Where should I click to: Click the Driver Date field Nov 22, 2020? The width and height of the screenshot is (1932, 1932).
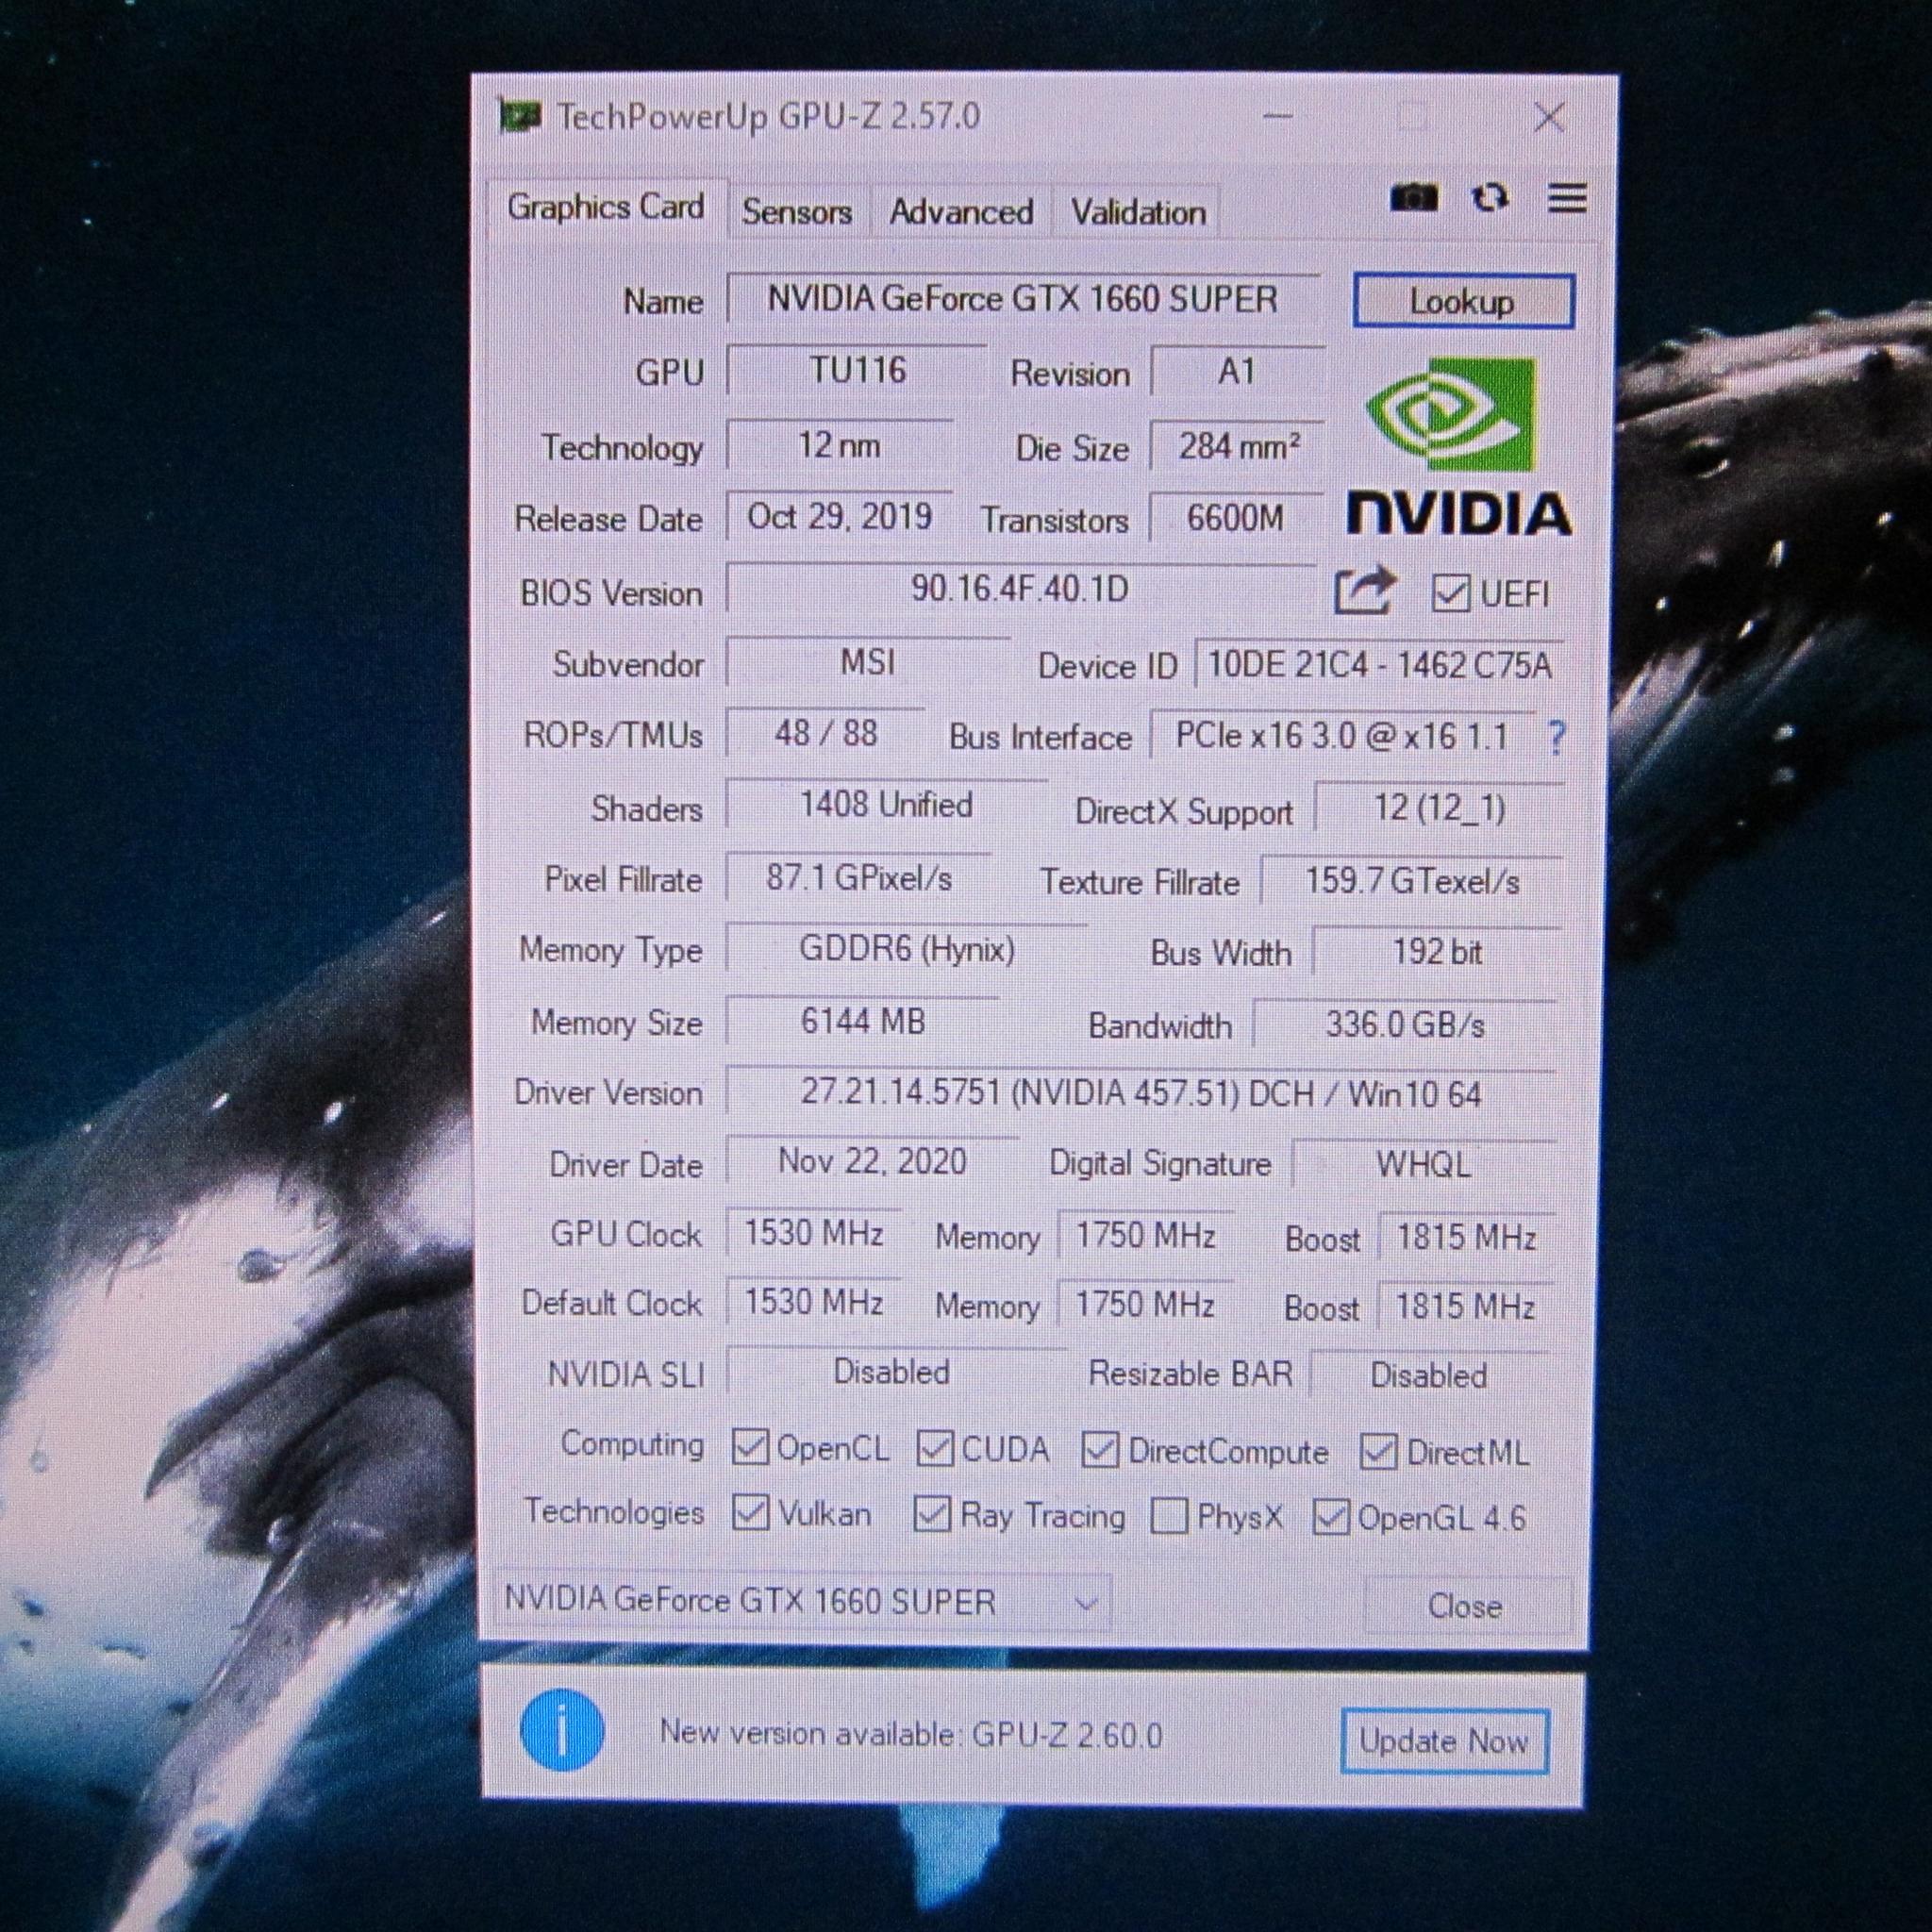[872, 1161]
